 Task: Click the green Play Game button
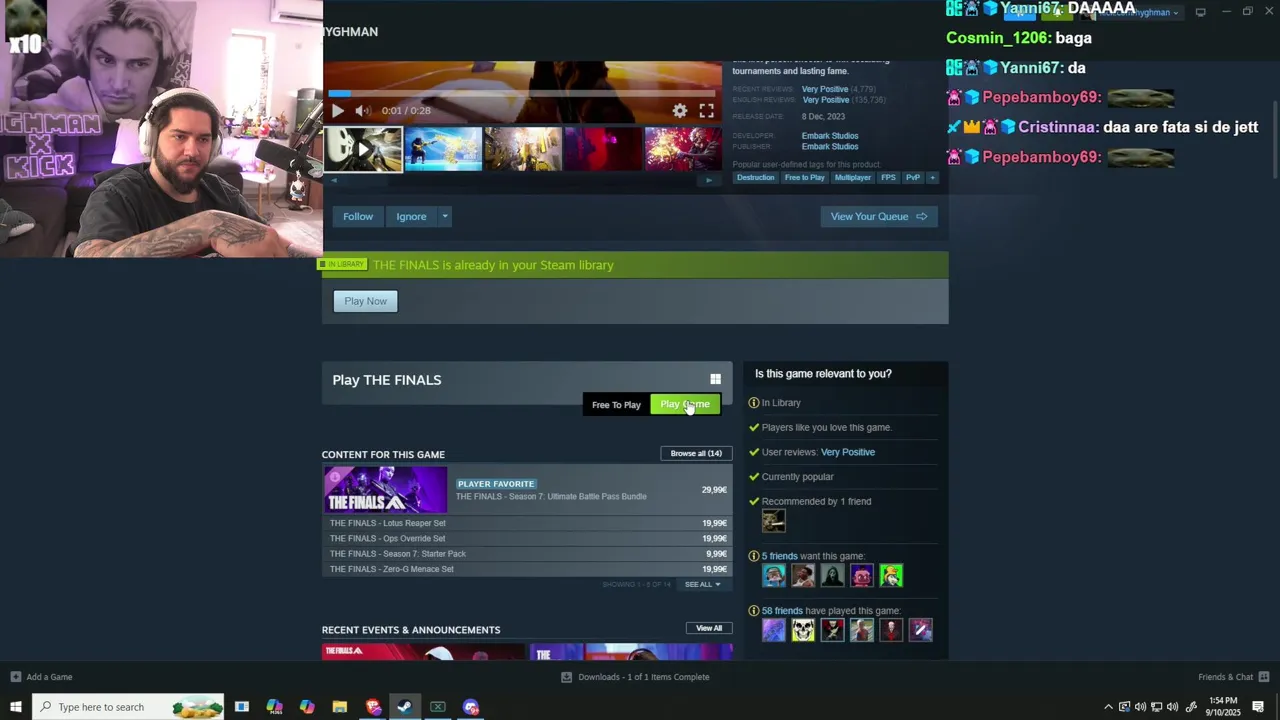tap(685, 404)
